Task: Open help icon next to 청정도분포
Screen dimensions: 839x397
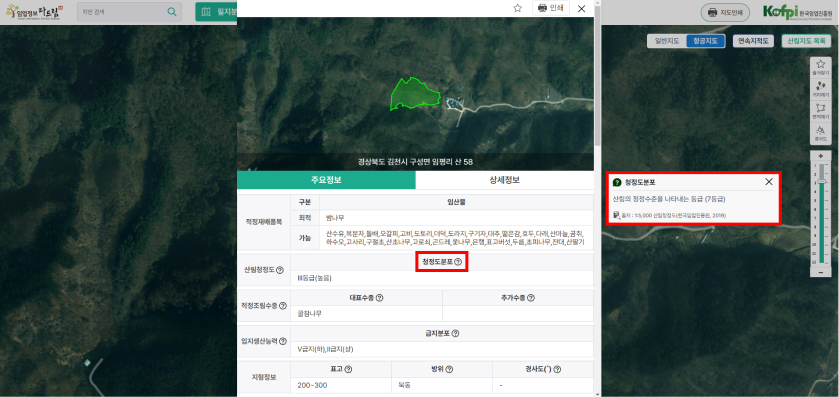Action: 458,262
